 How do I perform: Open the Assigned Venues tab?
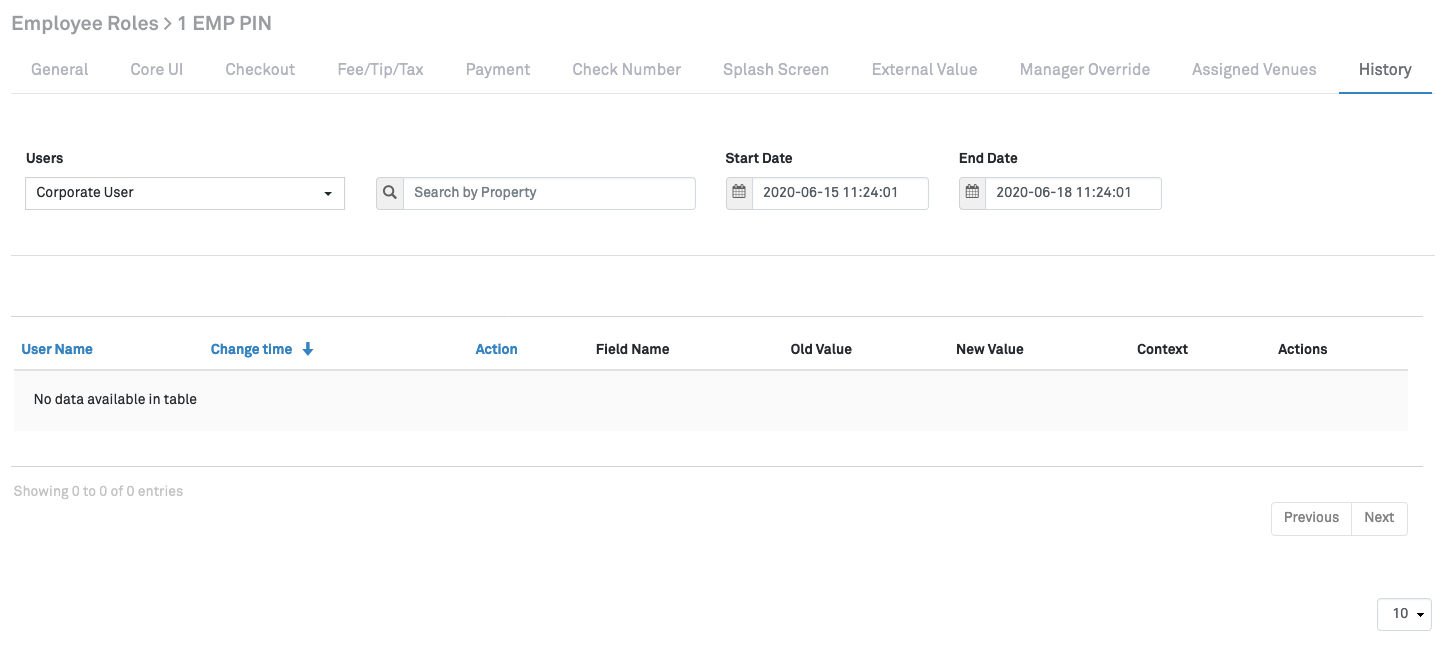(x=1254, y=70)
